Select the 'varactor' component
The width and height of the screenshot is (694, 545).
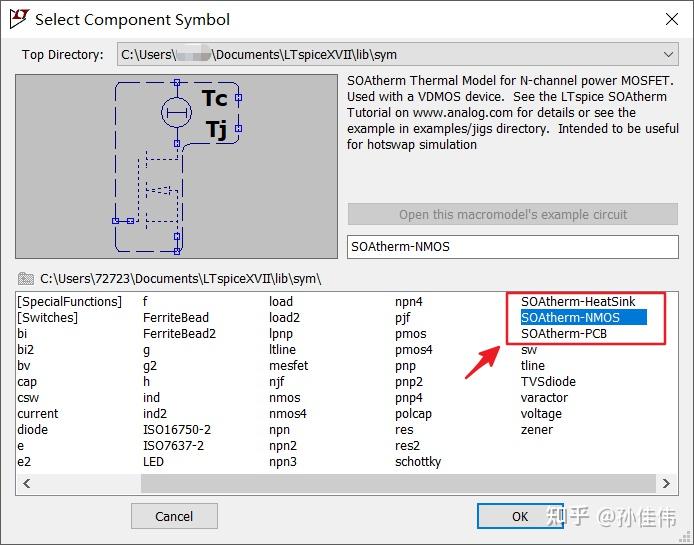(x=544, y=398)
